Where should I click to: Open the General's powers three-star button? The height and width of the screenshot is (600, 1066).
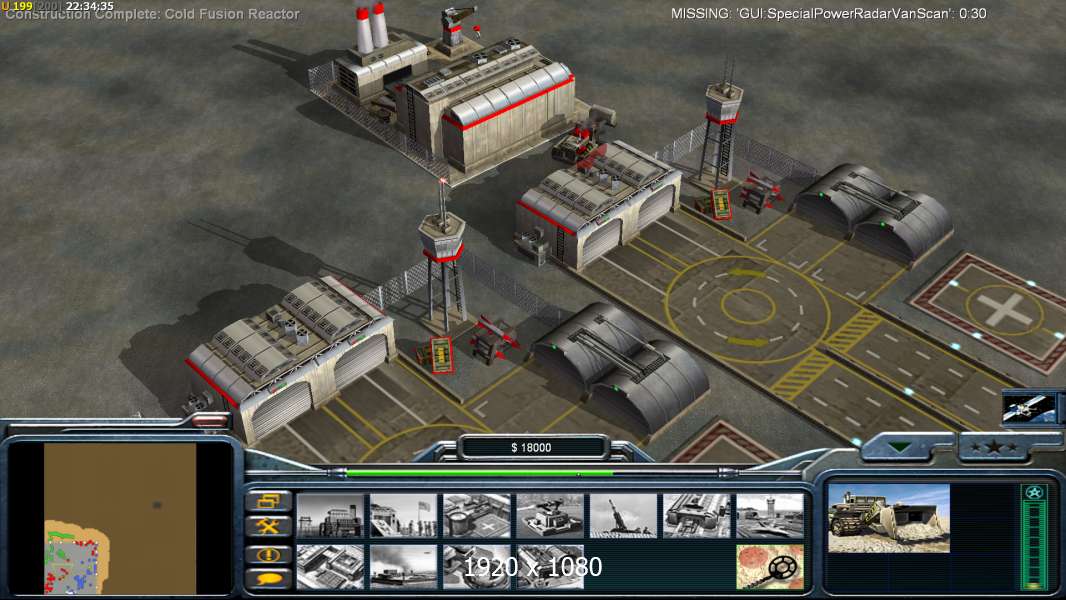pos(994,447)
